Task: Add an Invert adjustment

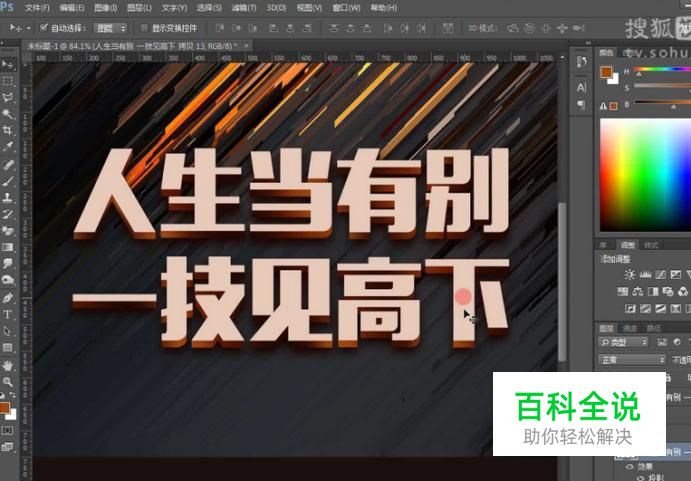Action: pyautogui.click(x=630, y=308)
